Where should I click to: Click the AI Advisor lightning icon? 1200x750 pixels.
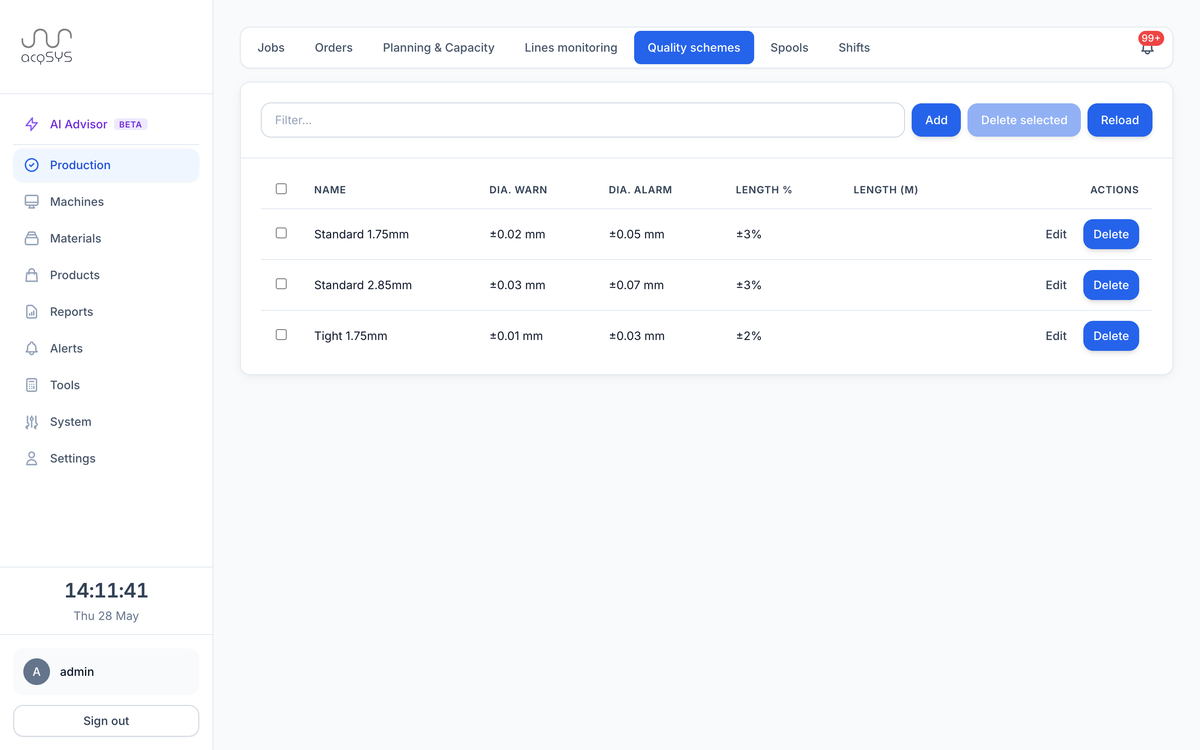coord(32,125)
